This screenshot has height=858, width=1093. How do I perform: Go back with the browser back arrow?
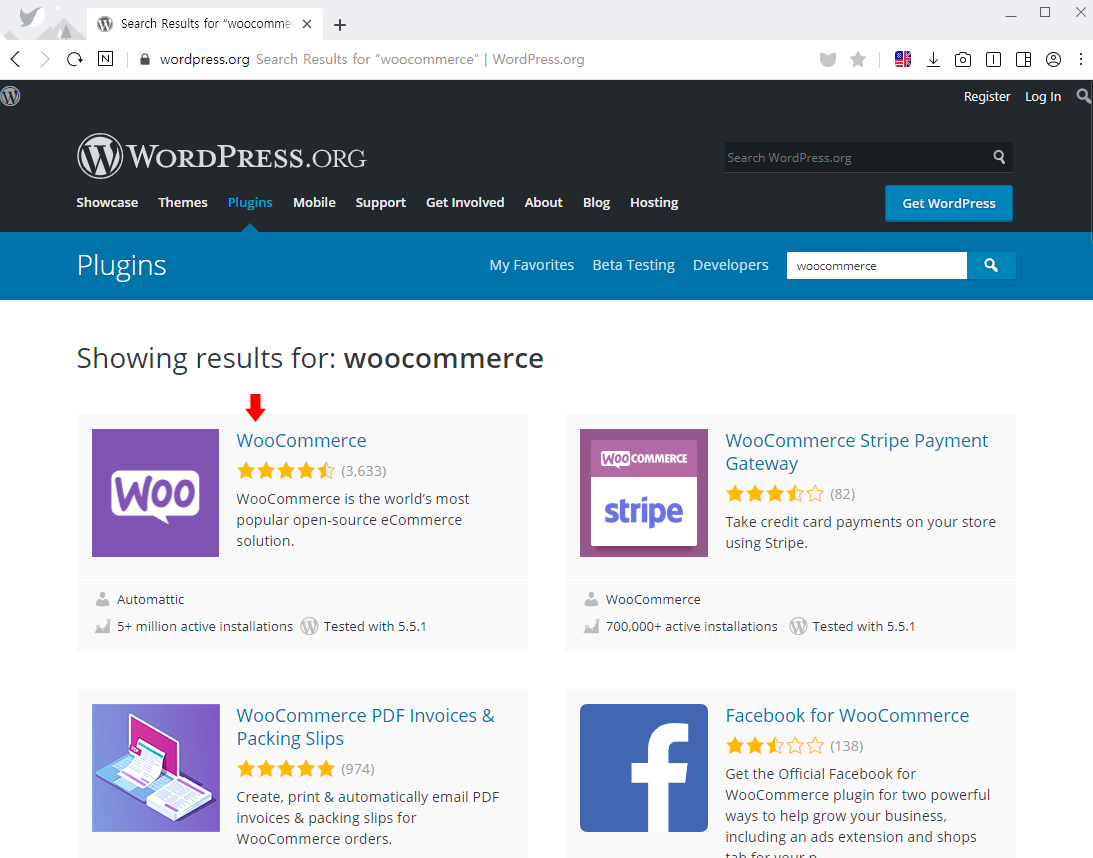point(16,59)
